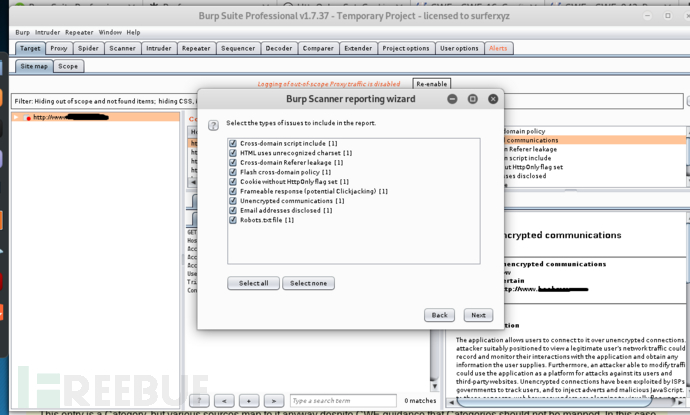Select the domain policy issue row
This screenshot has height=415, width=690.
[x=595, y=131]
